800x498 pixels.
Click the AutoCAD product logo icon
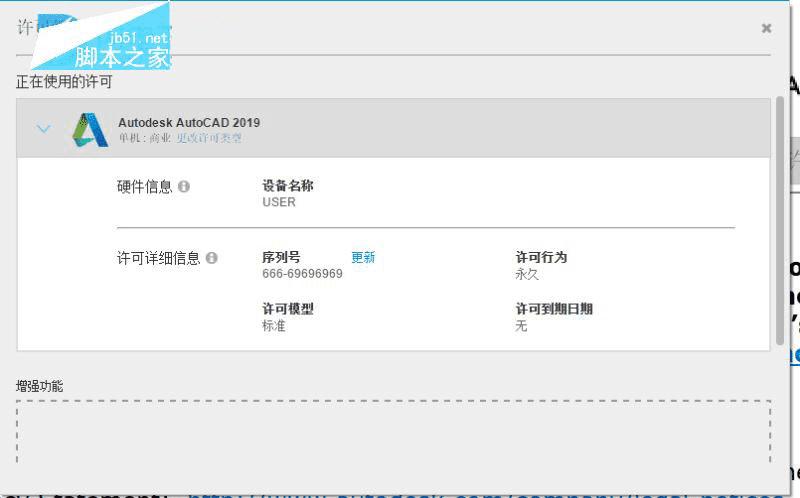click(x=90, y=130)
